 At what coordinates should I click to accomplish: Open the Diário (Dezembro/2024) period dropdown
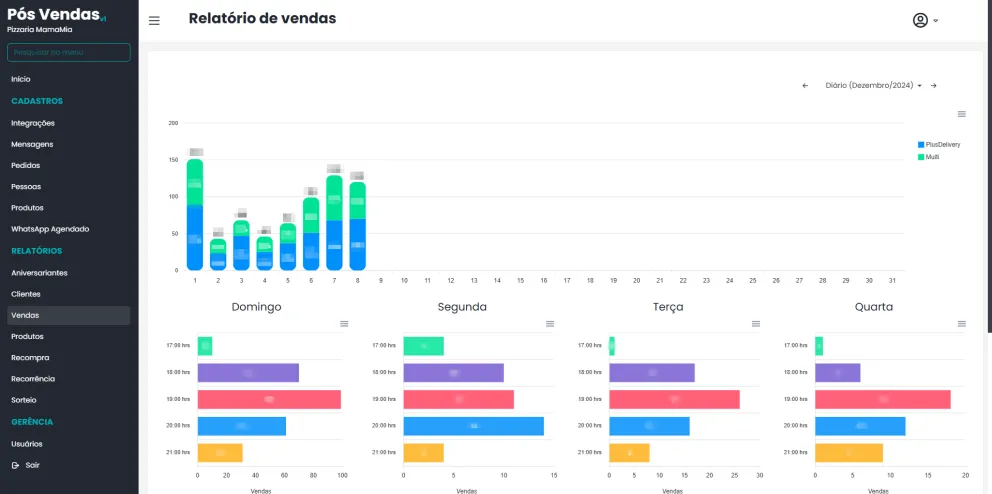pos(873,85)
